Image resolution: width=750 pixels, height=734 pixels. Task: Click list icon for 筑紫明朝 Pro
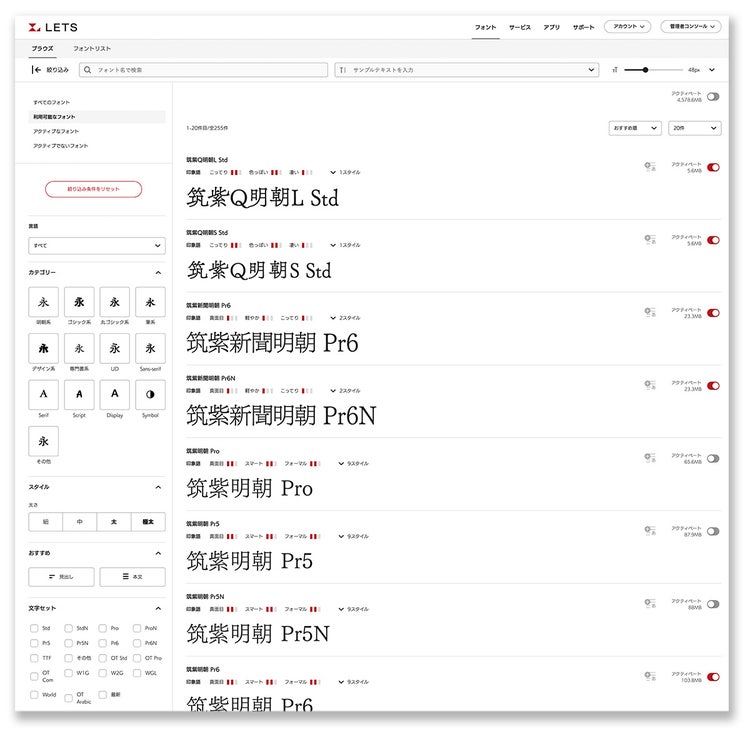point(650,458)
